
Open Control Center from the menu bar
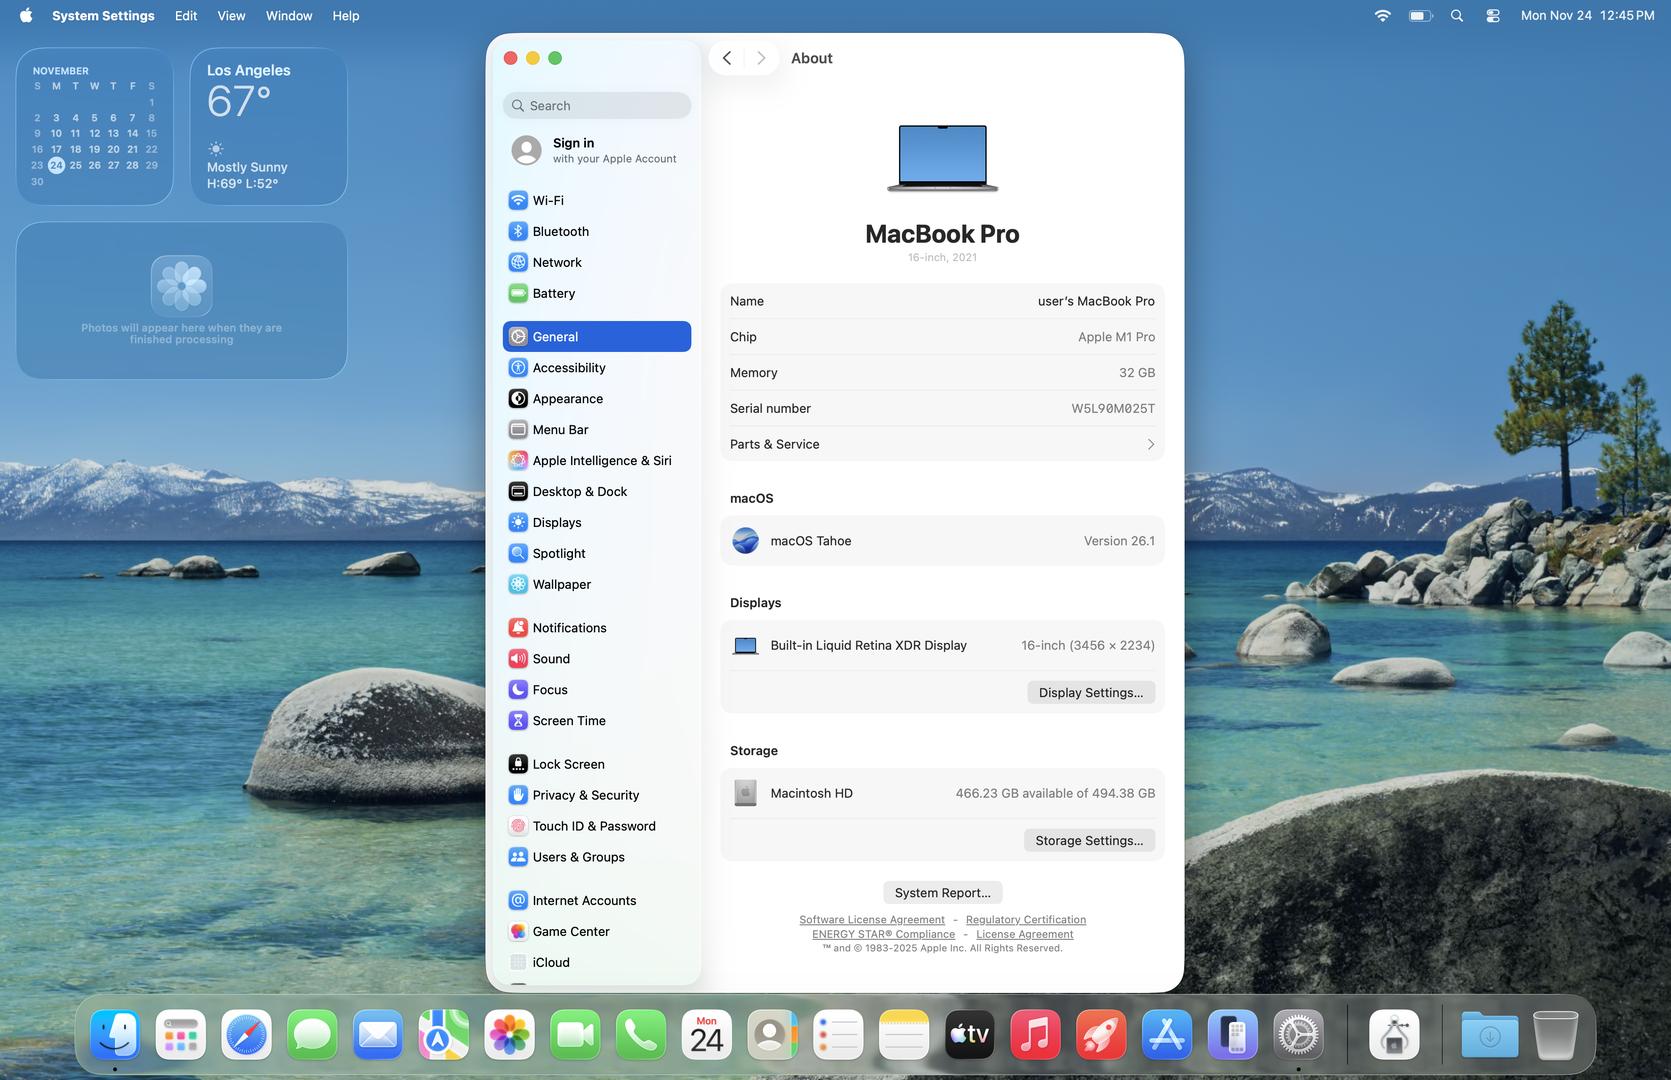coord(1492,16)
